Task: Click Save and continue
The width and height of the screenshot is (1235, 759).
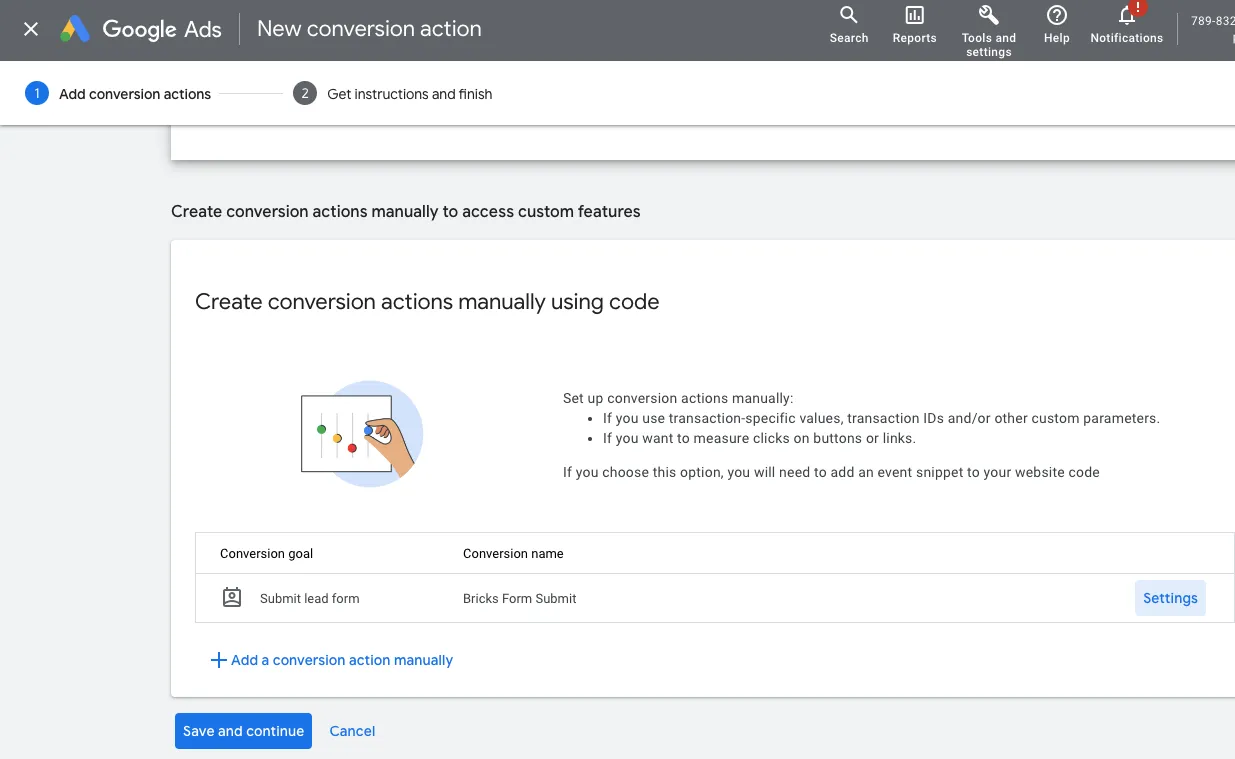Action: [x=243, y=731]
